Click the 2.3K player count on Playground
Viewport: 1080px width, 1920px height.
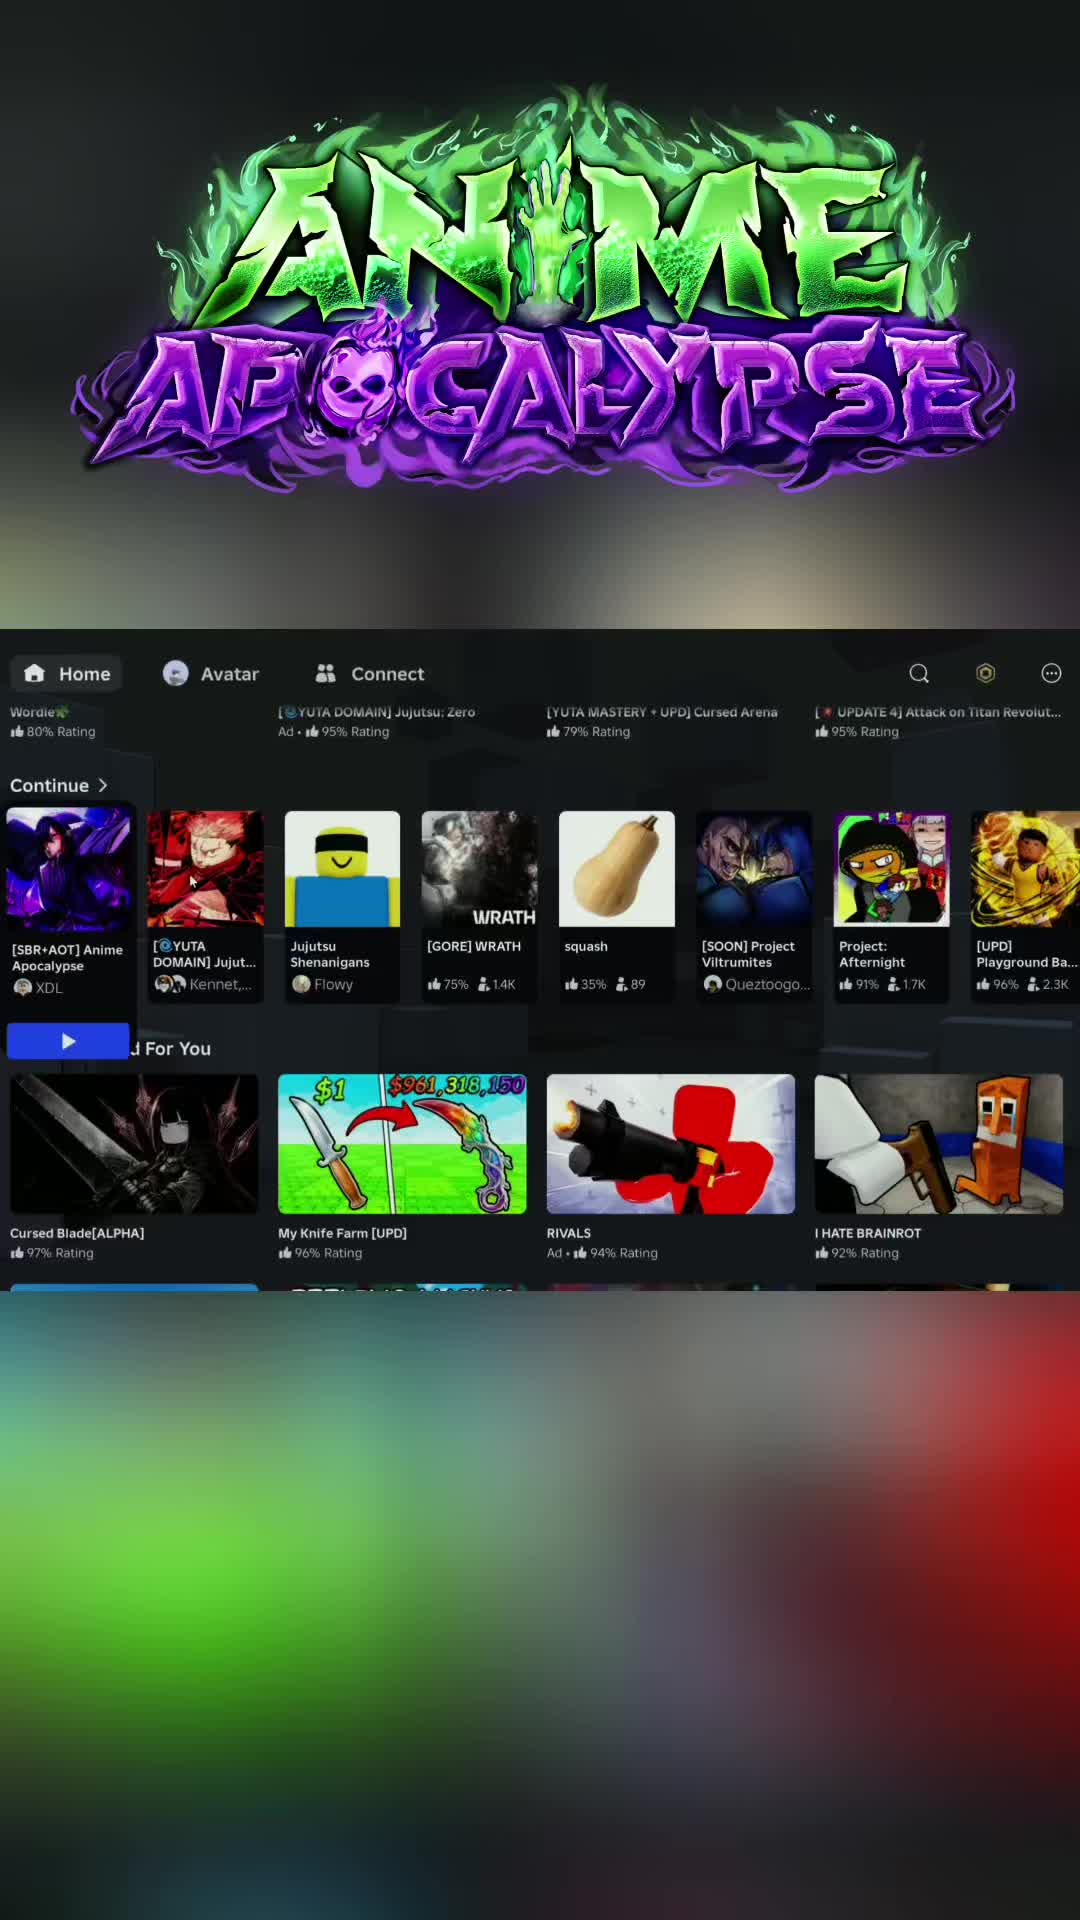point(1048,985)
